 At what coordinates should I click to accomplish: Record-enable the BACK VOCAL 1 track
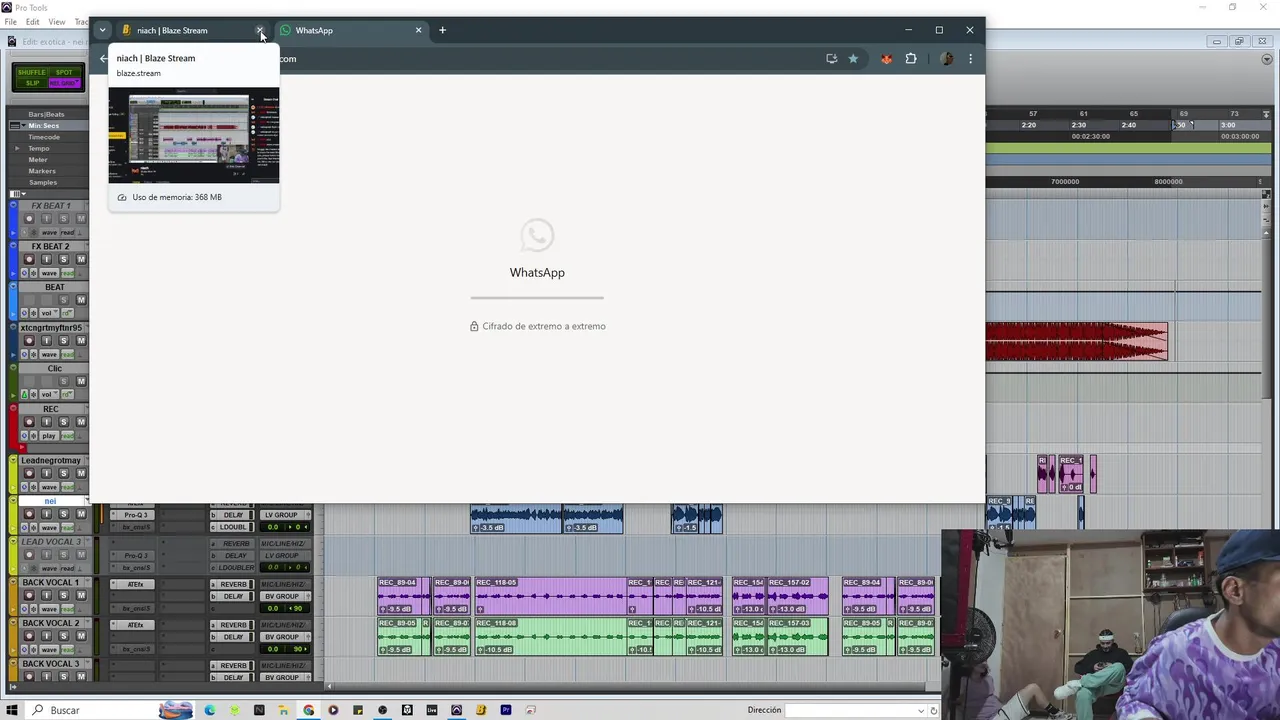tap(29, 595)
